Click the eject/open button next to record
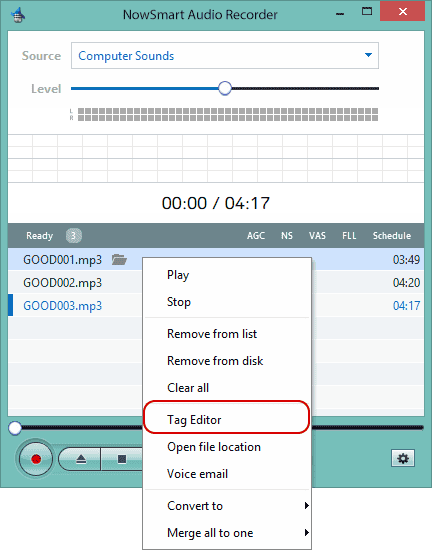 pyautogui.click(x=81, y=458)
